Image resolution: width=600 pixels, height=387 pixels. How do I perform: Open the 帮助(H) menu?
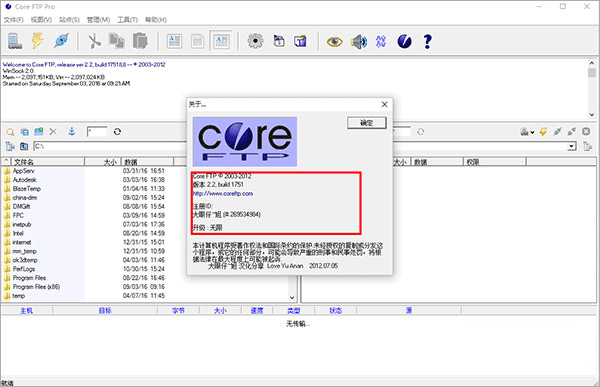(156, 20)
